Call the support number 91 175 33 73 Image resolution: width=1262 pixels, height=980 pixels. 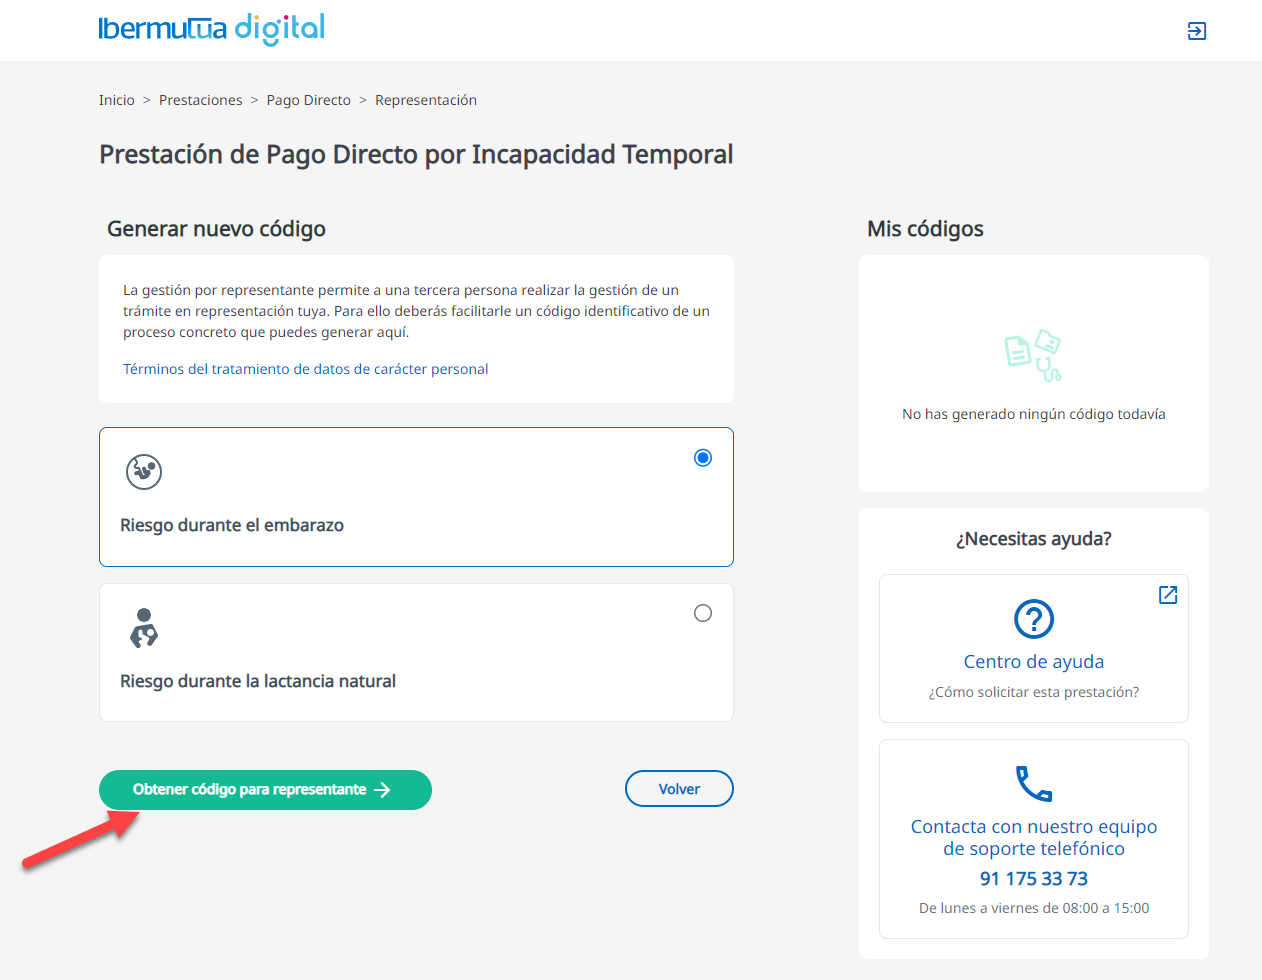click(1033, 879)
